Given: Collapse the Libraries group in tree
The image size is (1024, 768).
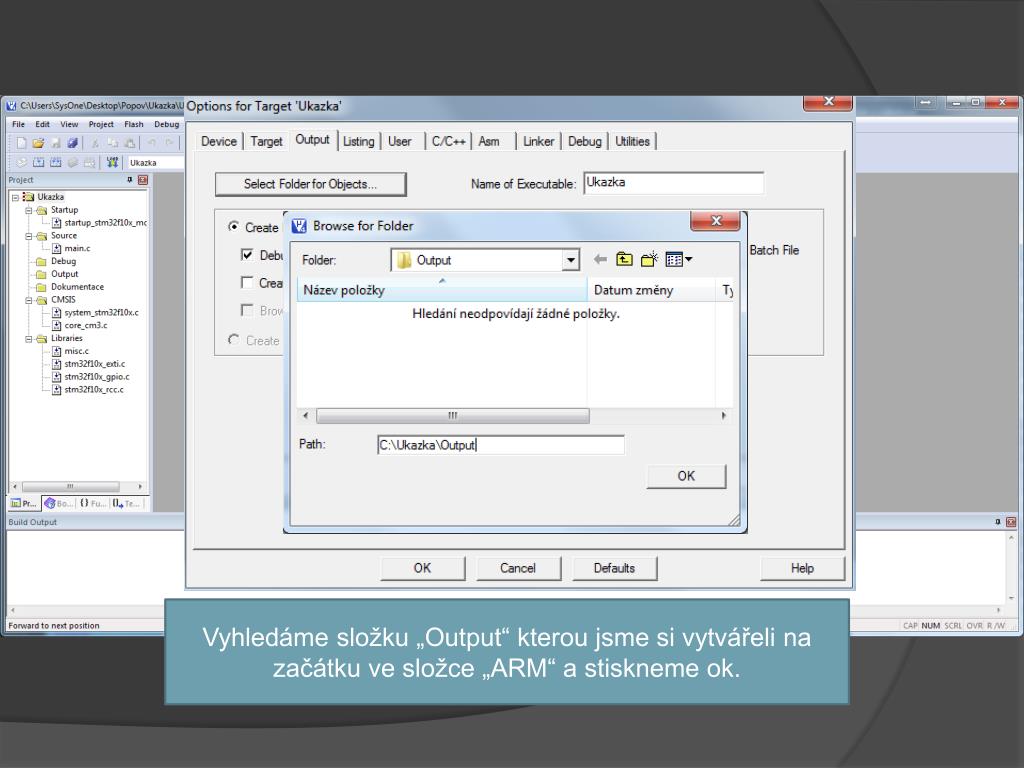Looking at the screenshot, I should point(29,338).
